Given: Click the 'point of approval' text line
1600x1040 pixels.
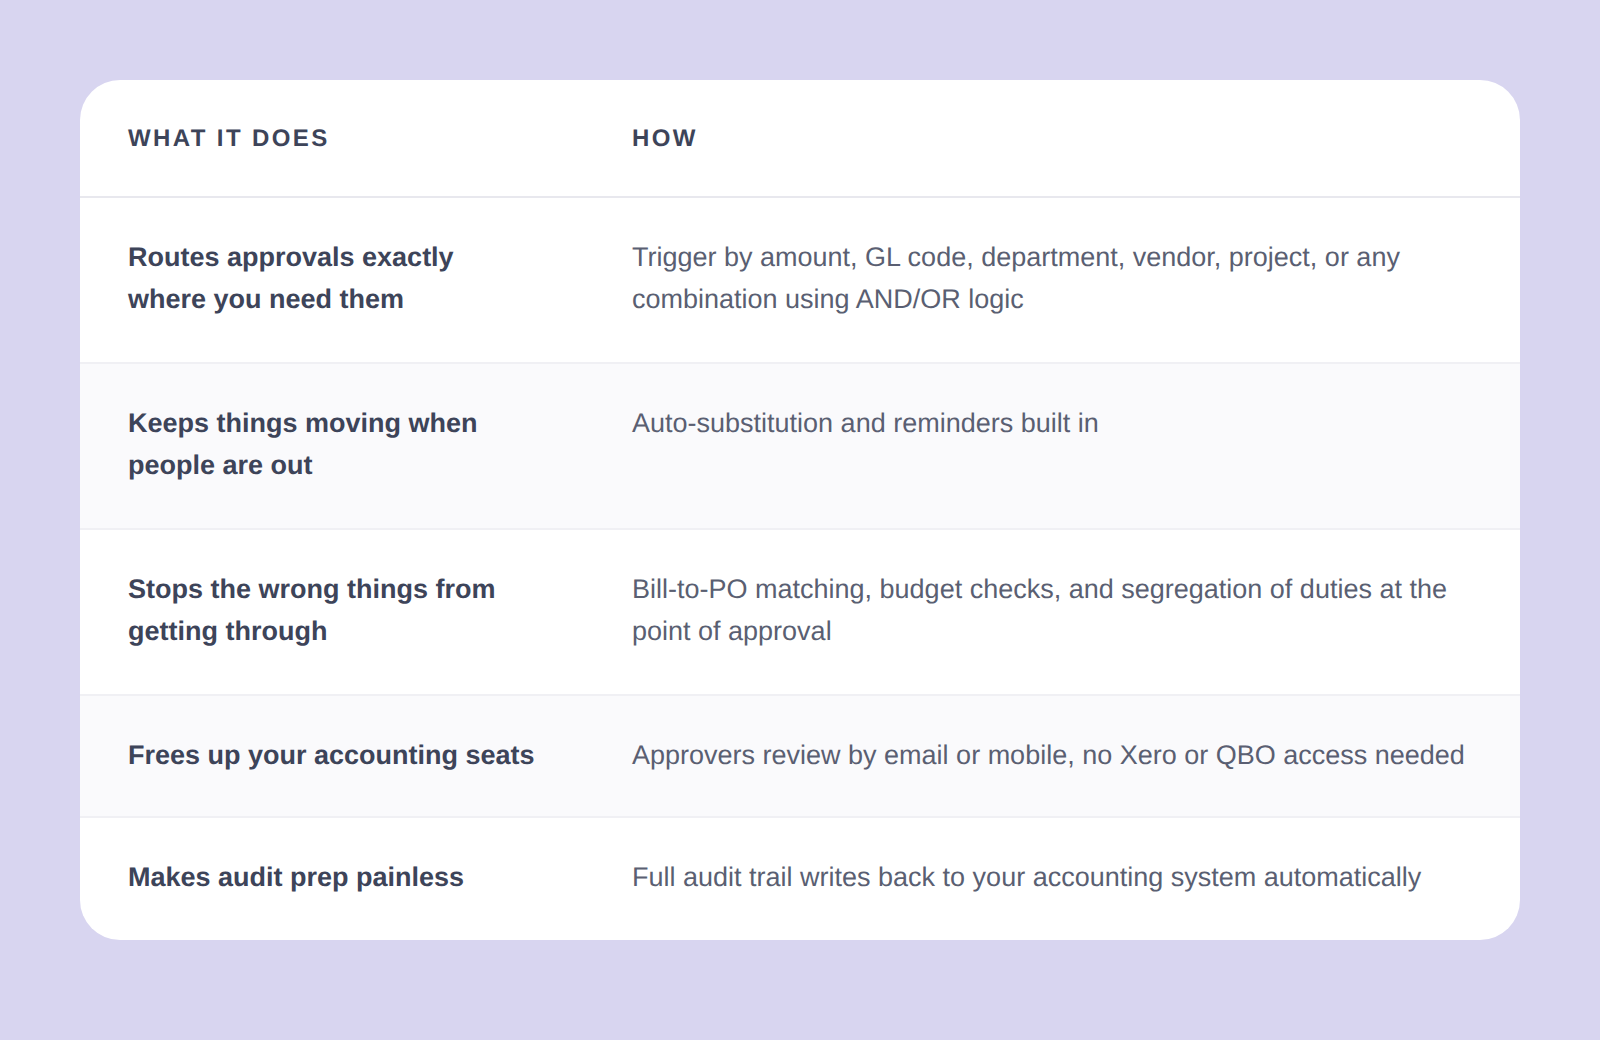Looking at the screenshot, I should click(x=732, y=631).
